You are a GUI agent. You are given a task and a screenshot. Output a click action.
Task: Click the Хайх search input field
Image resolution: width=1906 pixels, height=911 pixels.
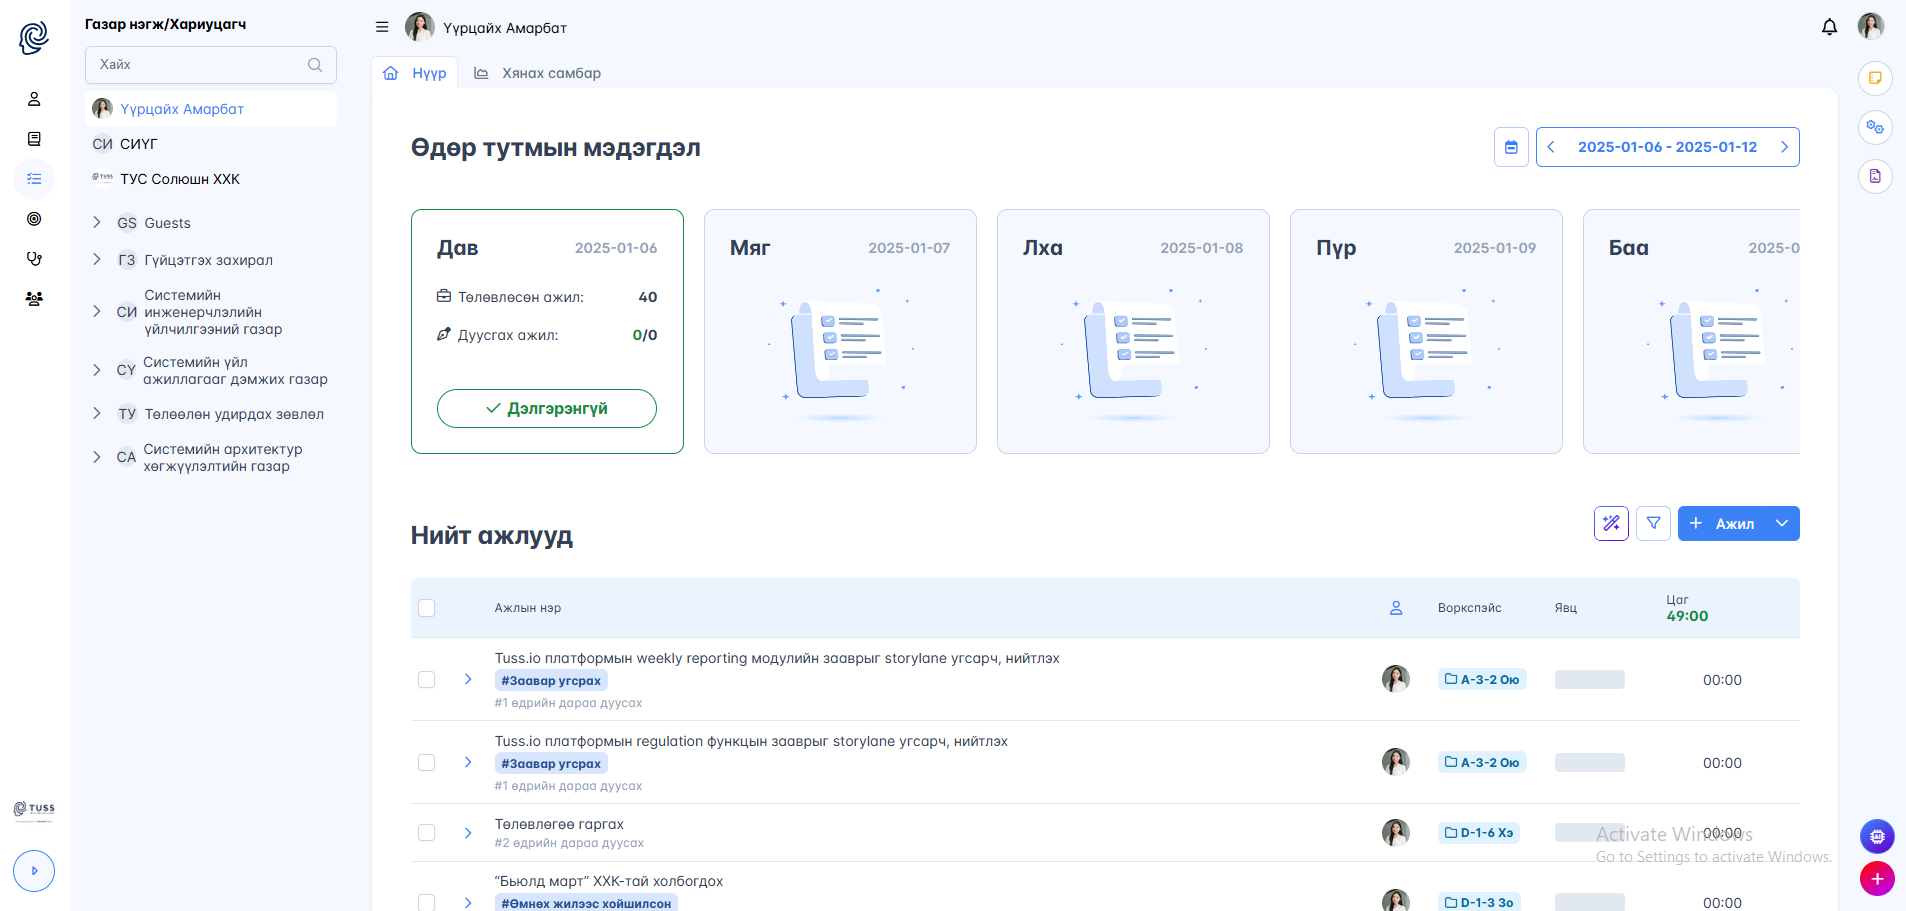200,65
